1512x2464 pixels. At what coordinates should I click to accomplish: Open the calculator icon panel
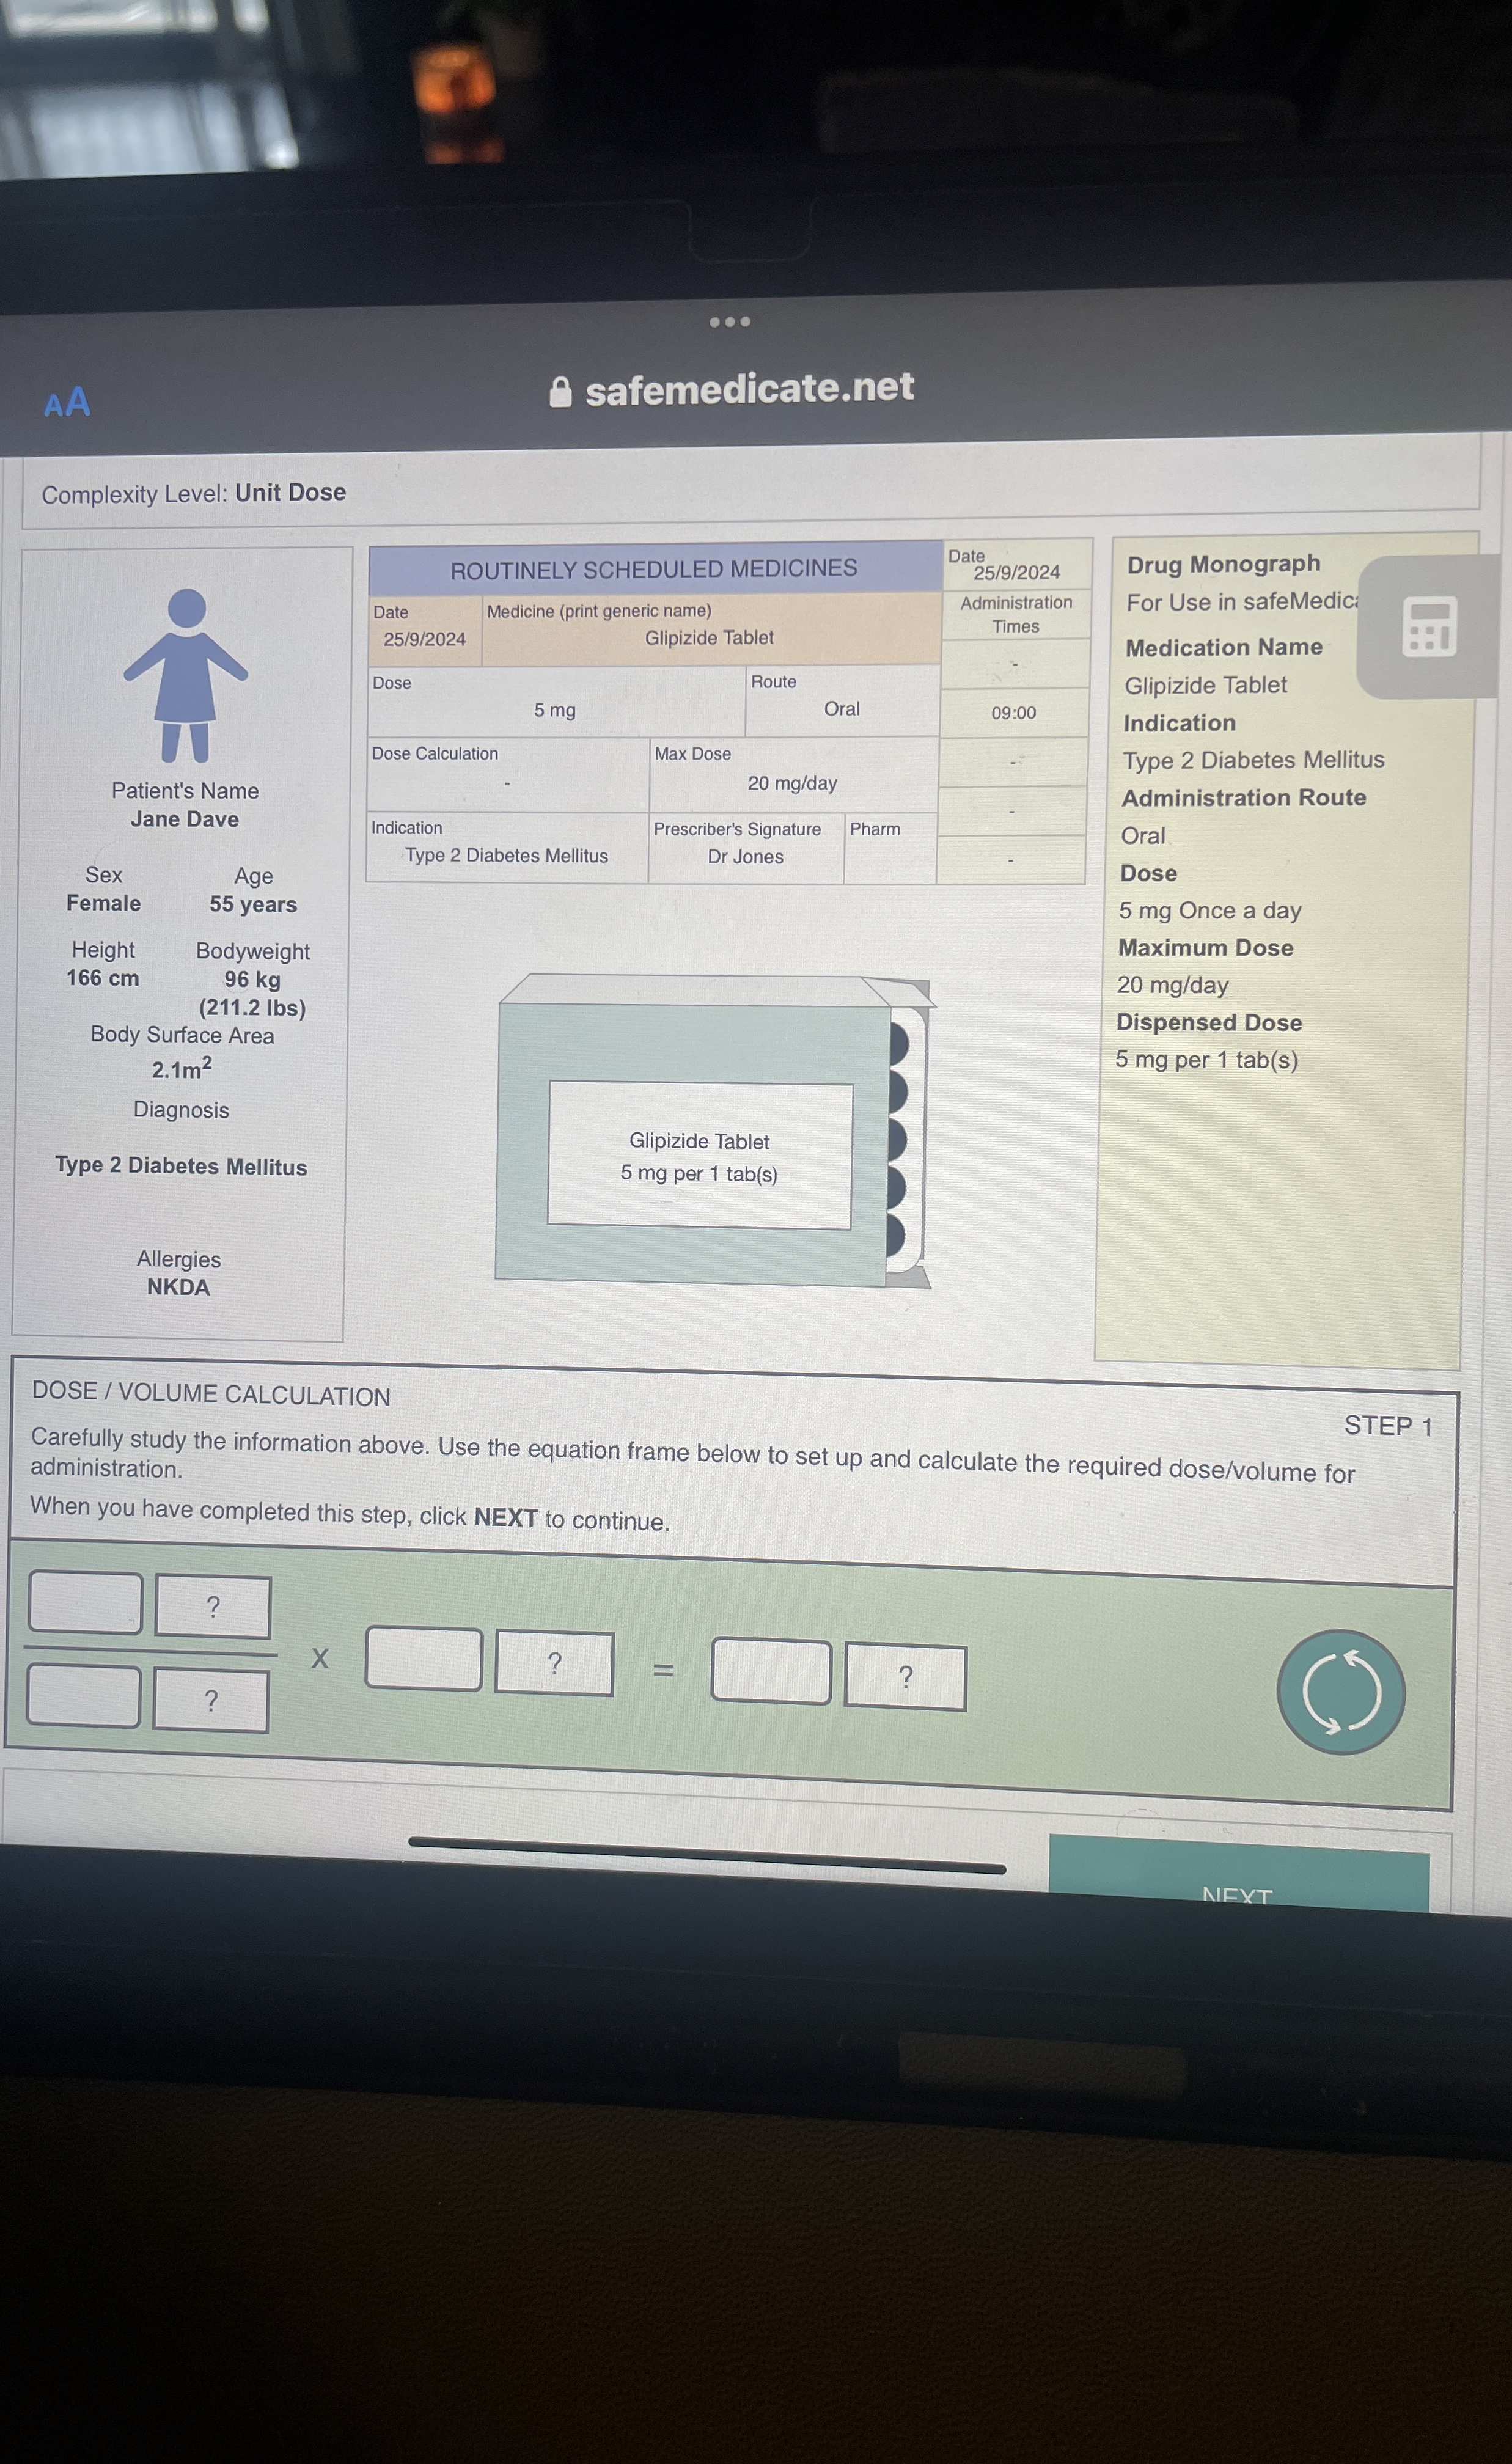(1429, 627)
